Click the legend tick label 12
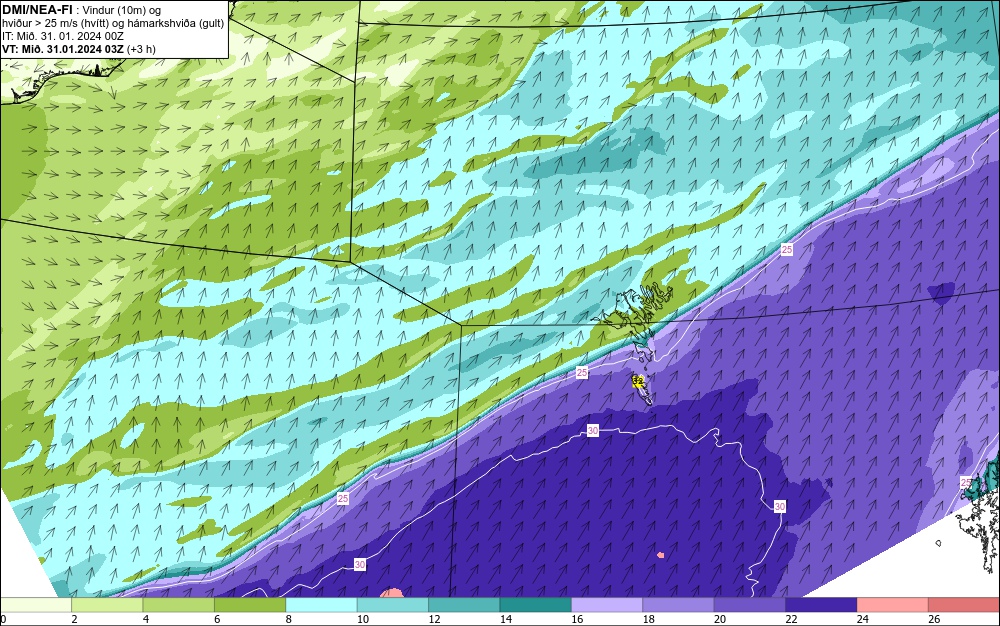The width and height of the screenshot is (1000, 626). tap(434, 619)
